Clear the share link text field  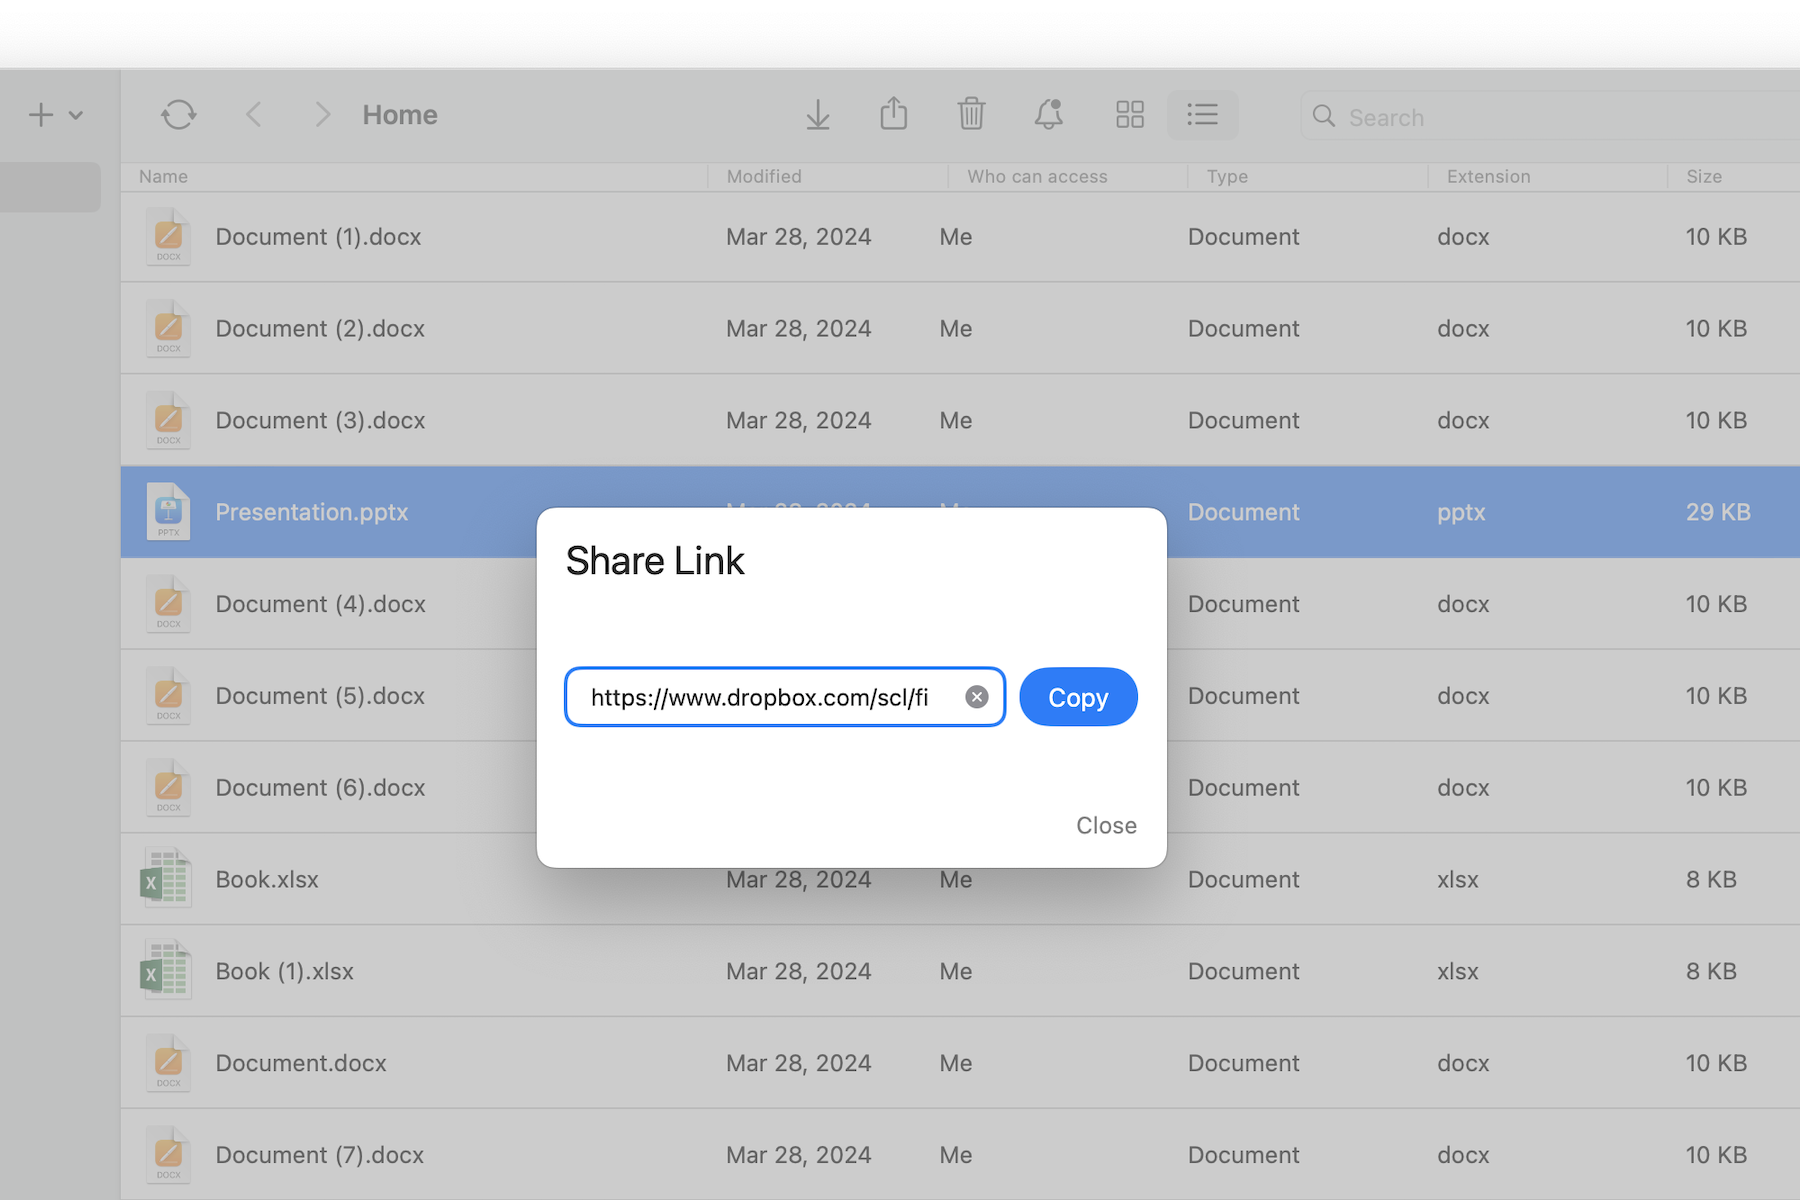tap(977, 697)
